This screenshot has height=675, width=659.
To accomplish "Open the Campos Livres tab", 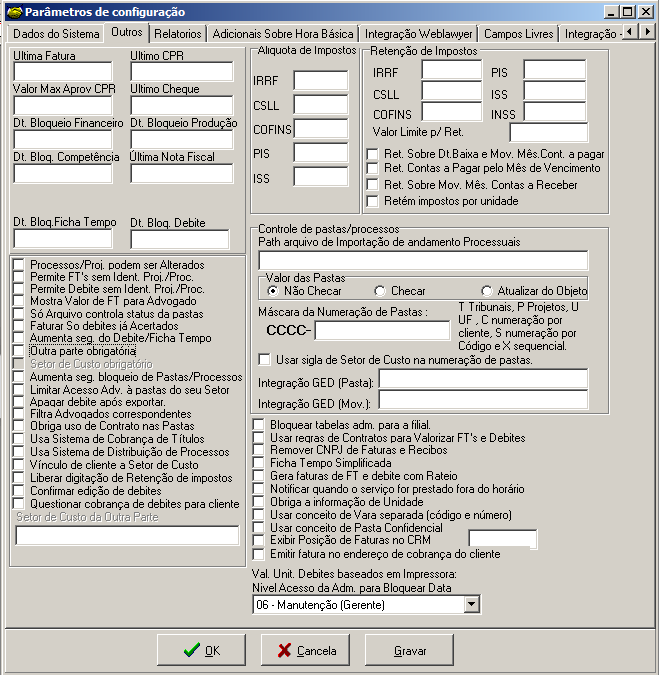I will coord(518,34).
